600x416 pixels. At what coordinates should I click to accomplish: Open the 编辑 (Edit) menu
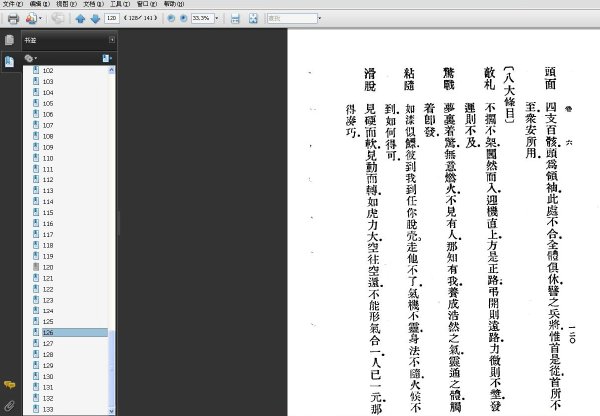point(40,4)
